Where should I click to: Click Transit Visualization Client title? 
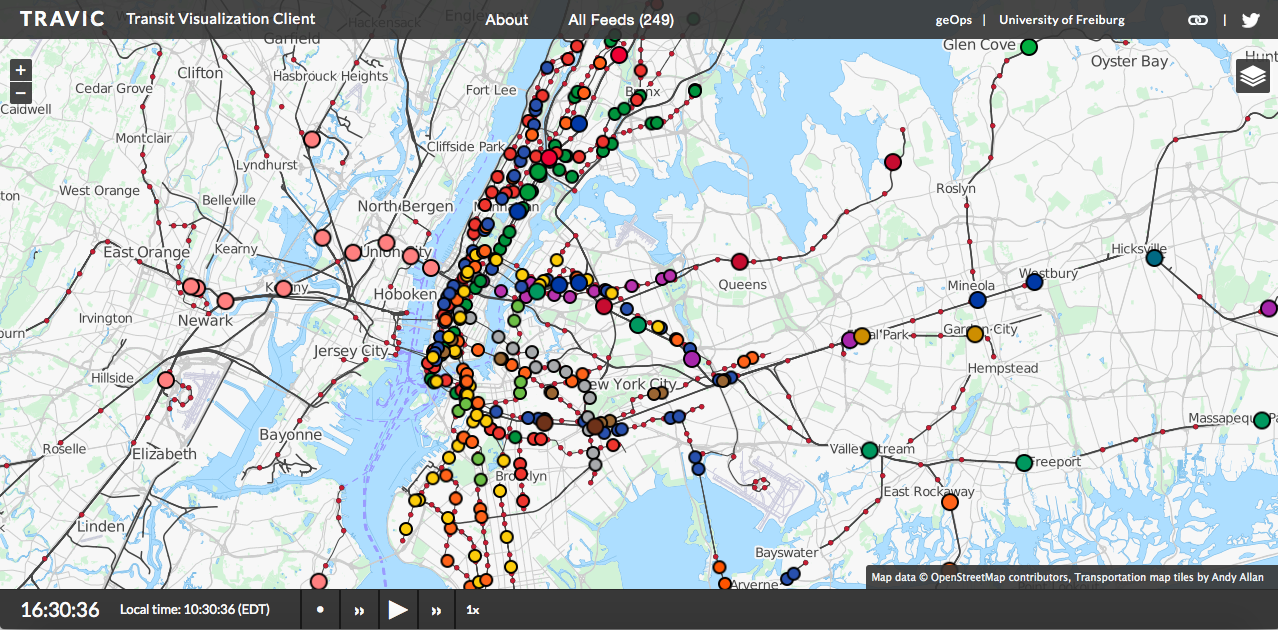tap(221, 19)
